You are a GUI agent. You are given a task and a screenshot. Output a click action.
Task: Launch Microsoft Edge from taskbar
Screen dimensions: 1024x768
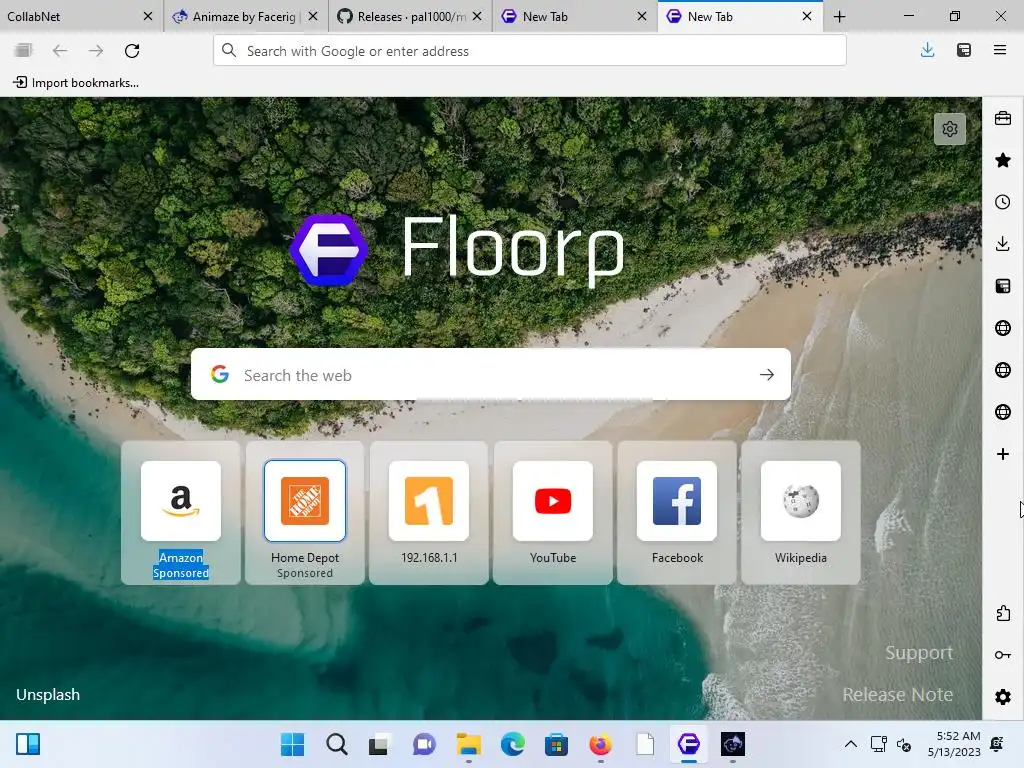[513, 744]
